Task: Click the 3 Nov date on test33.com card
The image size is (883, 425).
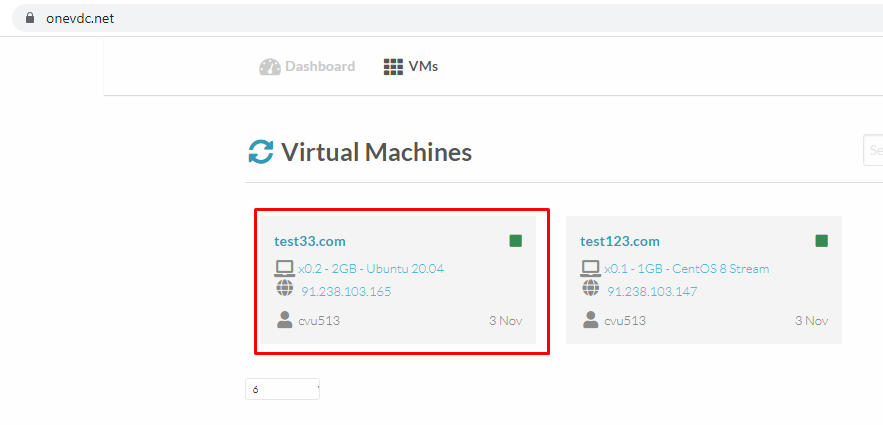Action: click(506, 321)
